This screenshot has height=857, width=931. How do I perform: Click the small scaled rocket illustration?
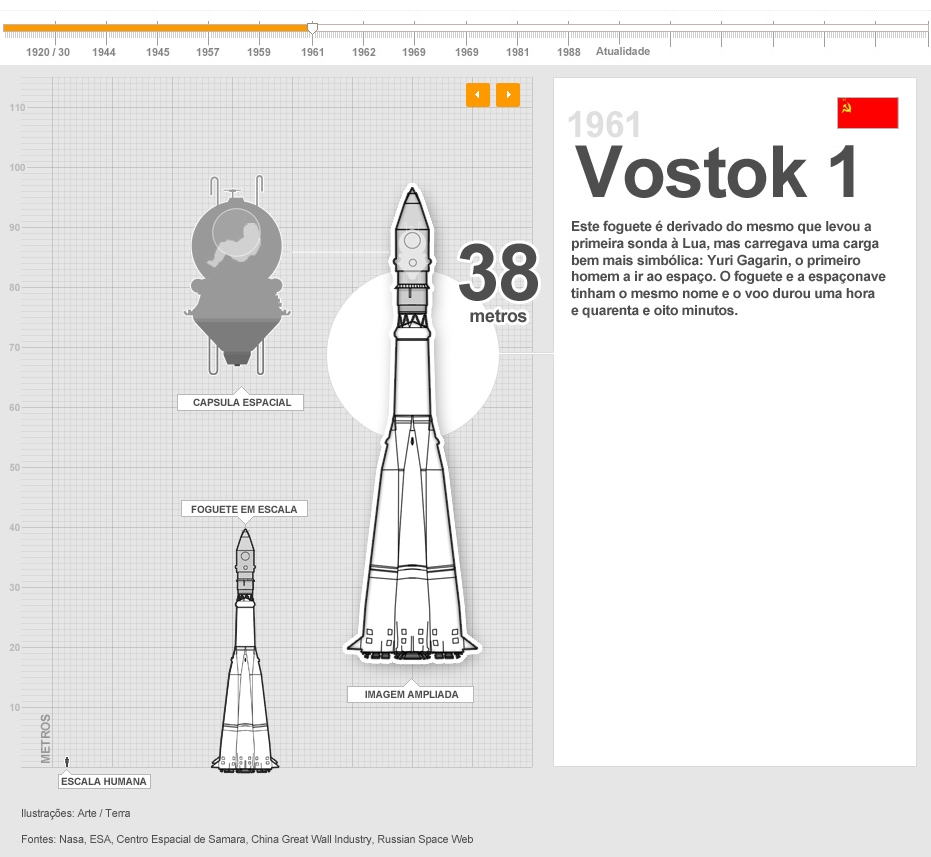[x=245, y=660]
